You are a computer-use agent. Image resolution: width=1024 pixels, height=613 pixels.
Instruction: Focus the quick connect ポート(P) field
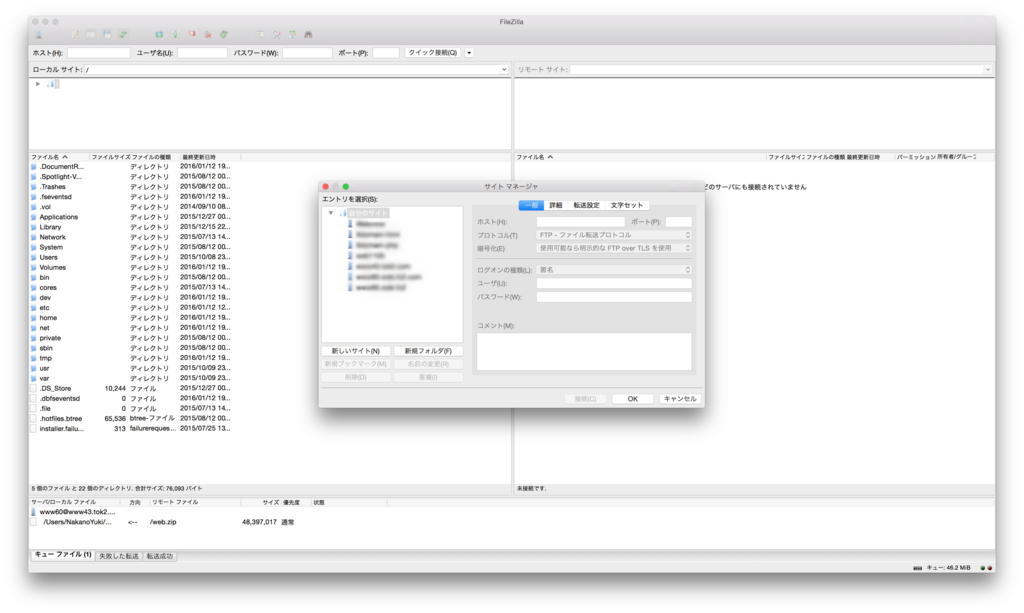click(386, 53)
